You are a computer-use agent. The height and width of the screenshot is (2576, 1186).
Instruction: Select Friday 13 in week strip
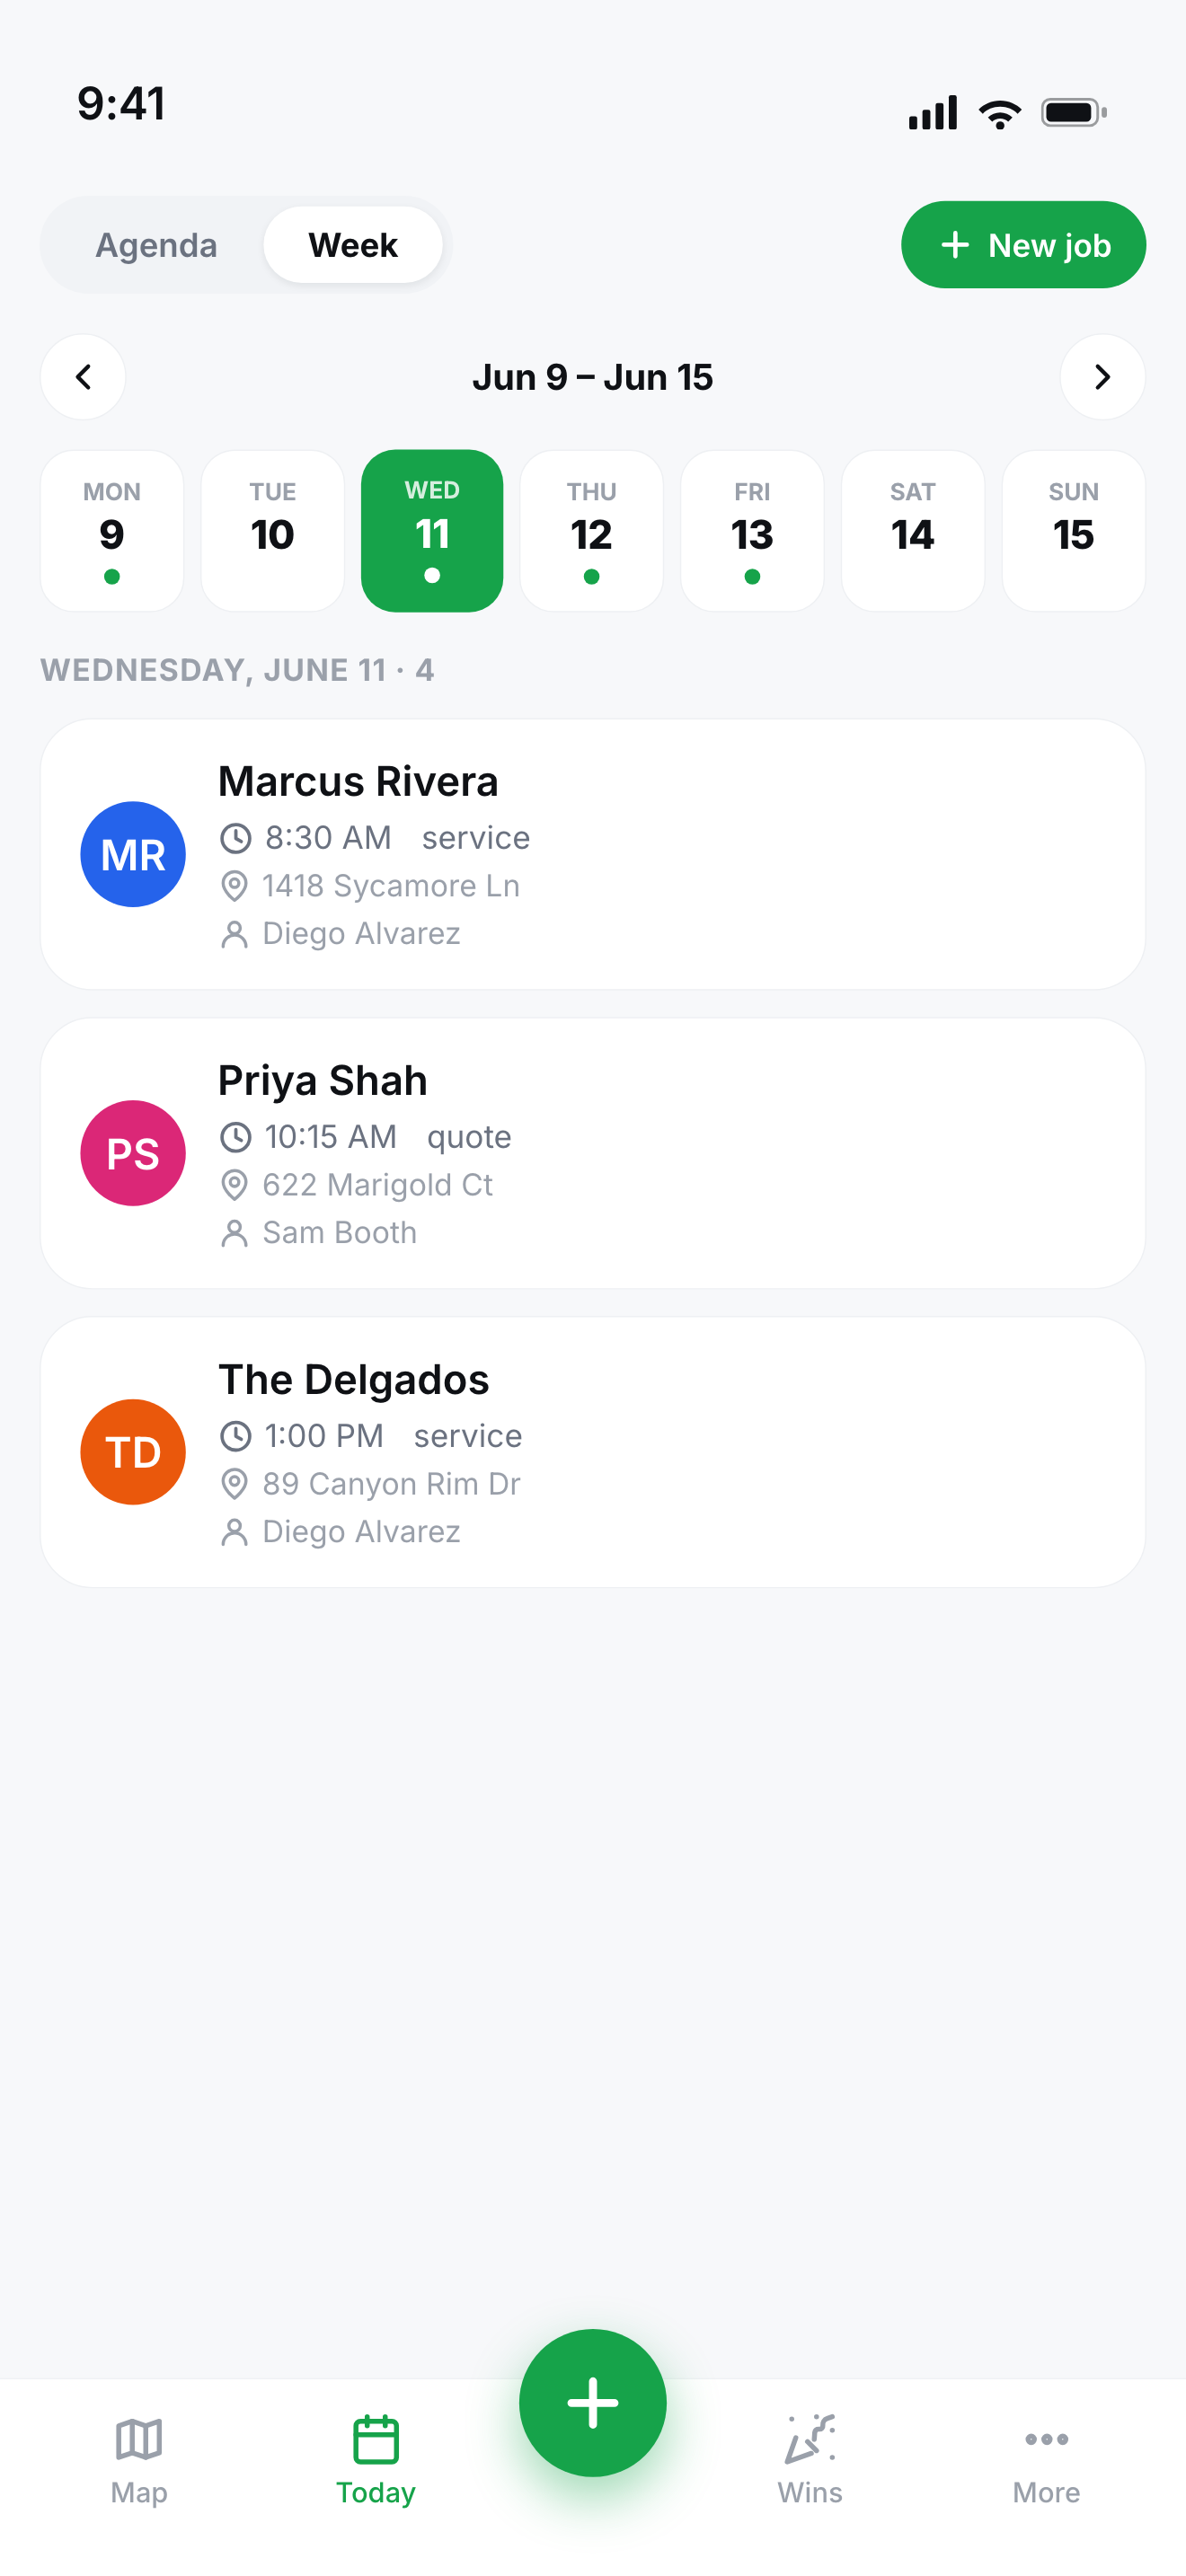point(752,531)
